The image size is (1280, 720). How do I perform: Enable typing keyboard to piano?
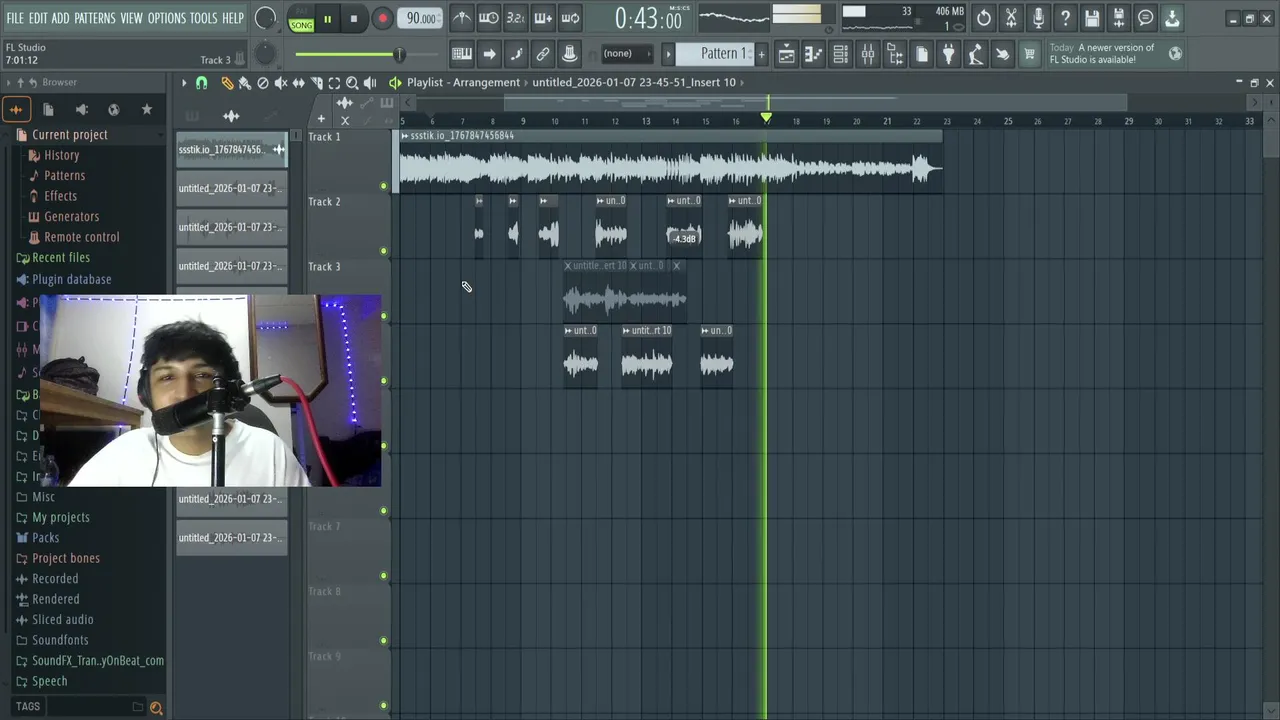[461, 54]
